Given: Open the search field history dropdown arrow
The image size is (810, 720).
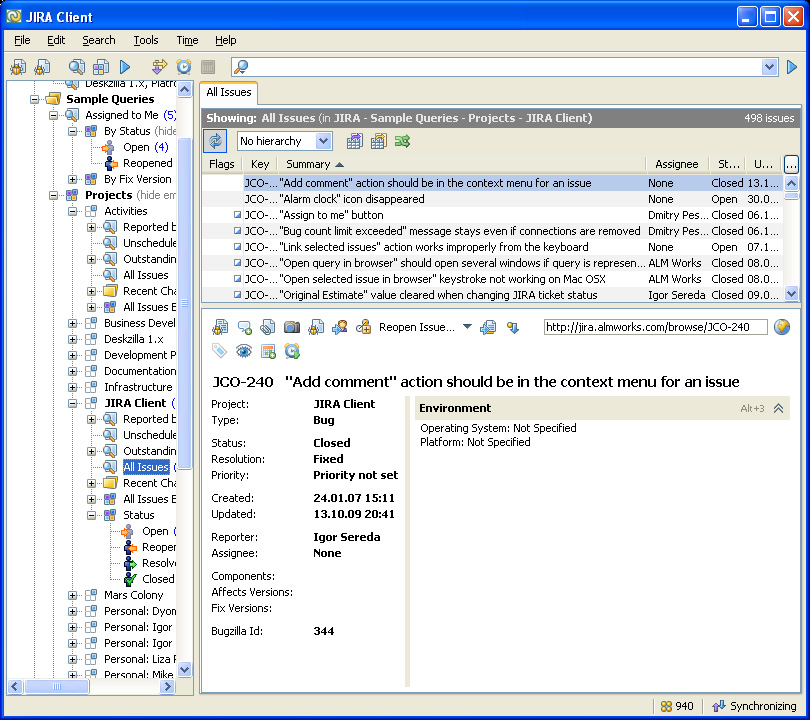Looking at the screenshot, I should click(x=770, y=67).
